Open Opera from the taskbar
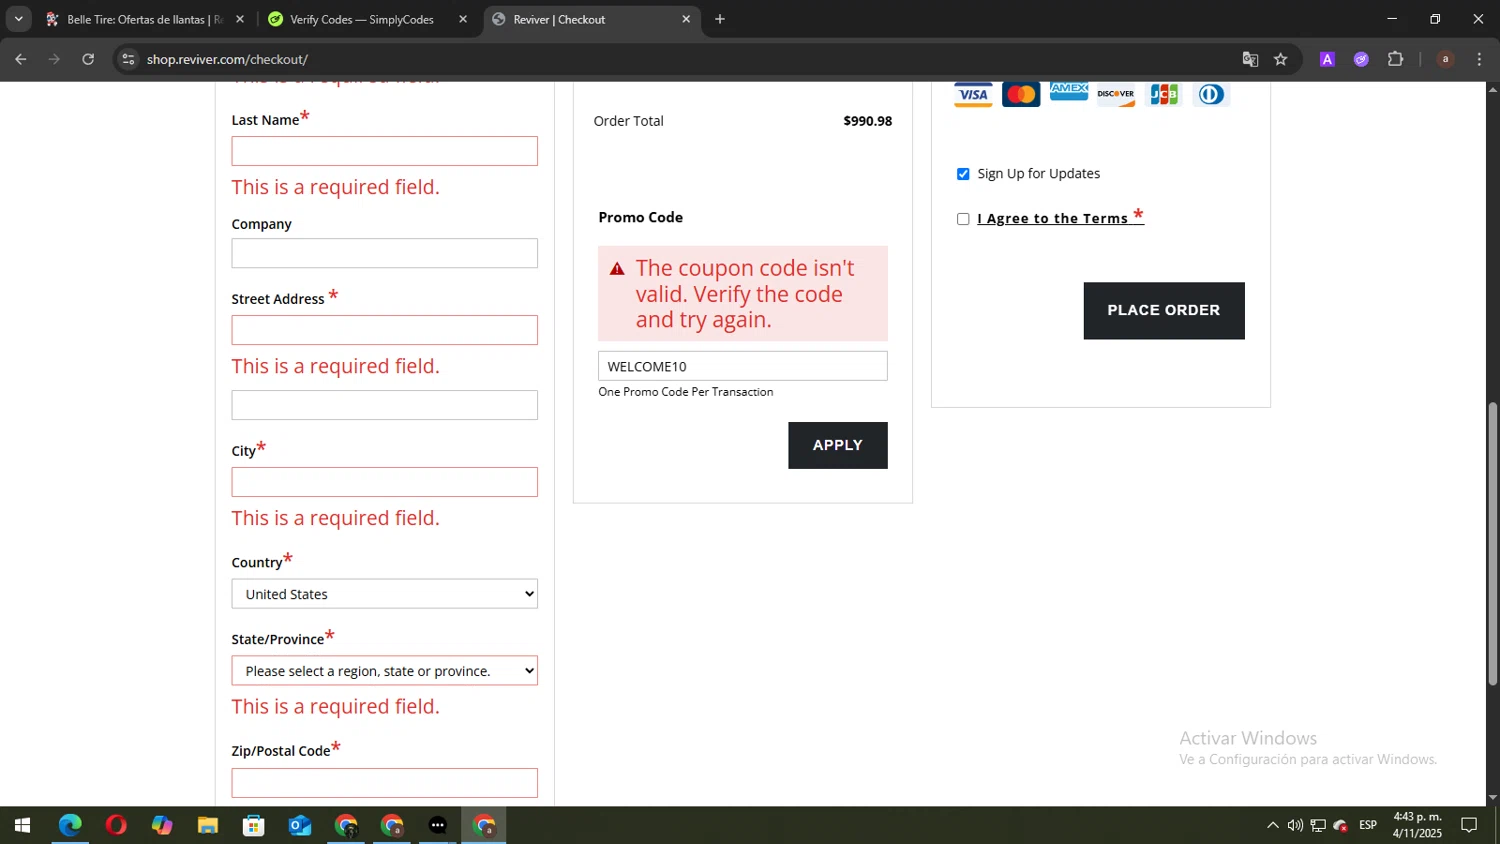Image resolution: width=1500 pixels, height=844 pixels. [x=116, y=826]
